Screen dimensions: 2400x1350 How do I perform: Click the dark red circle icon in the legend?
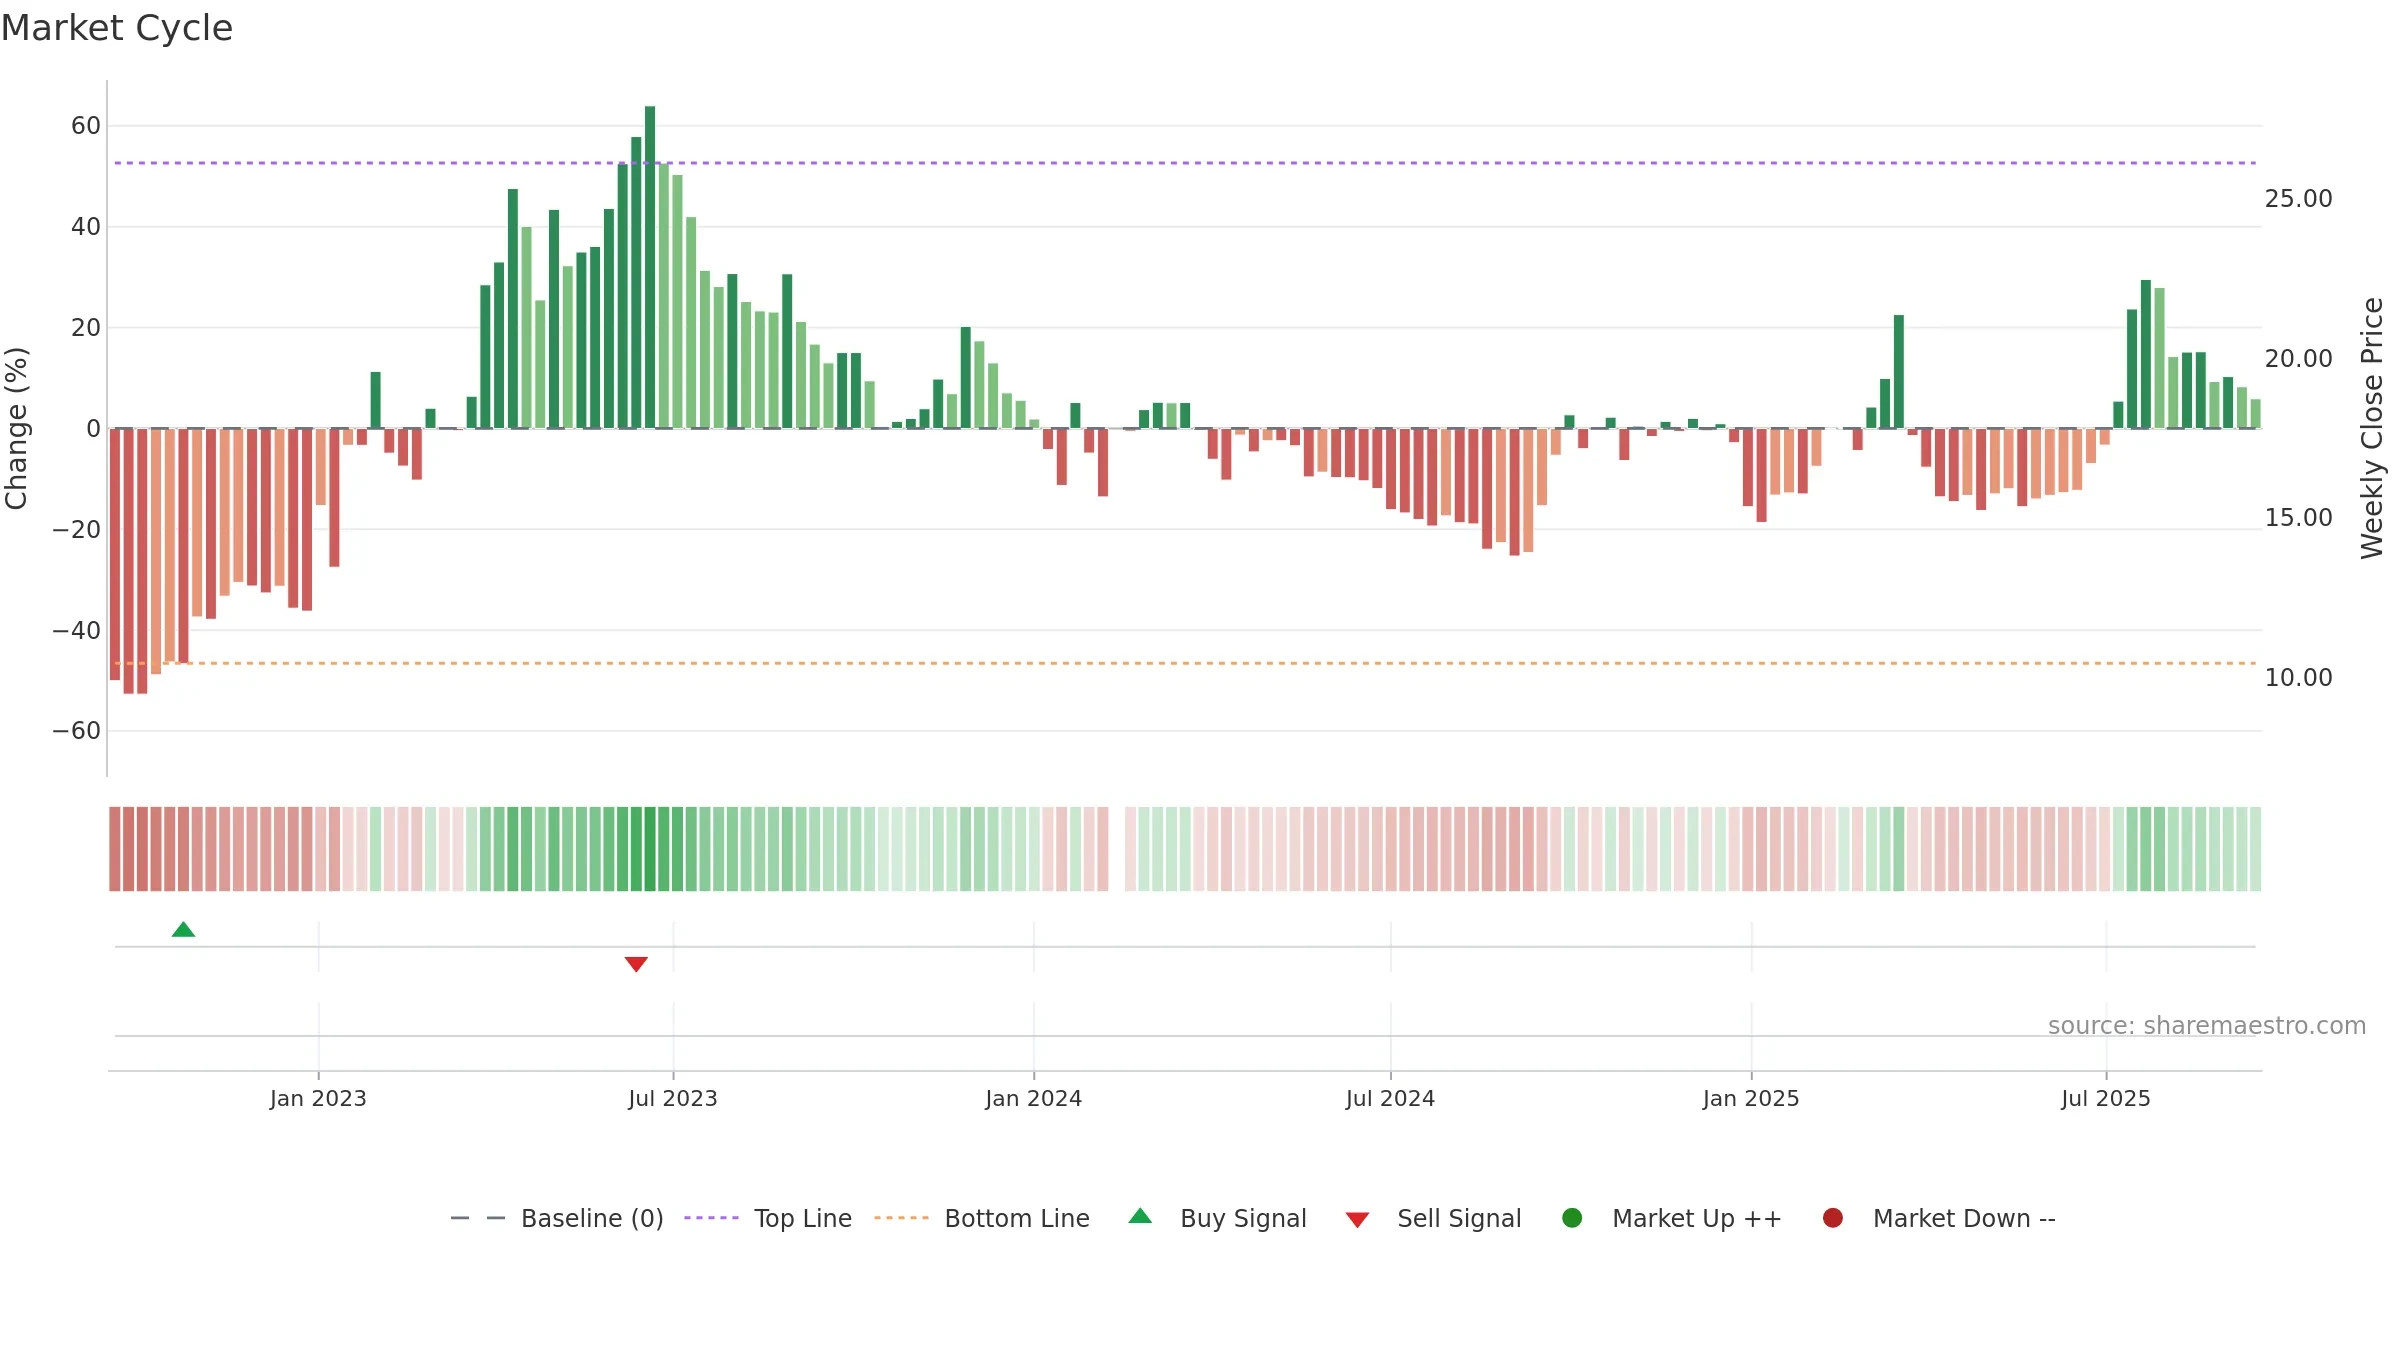click(1833, 1218)
